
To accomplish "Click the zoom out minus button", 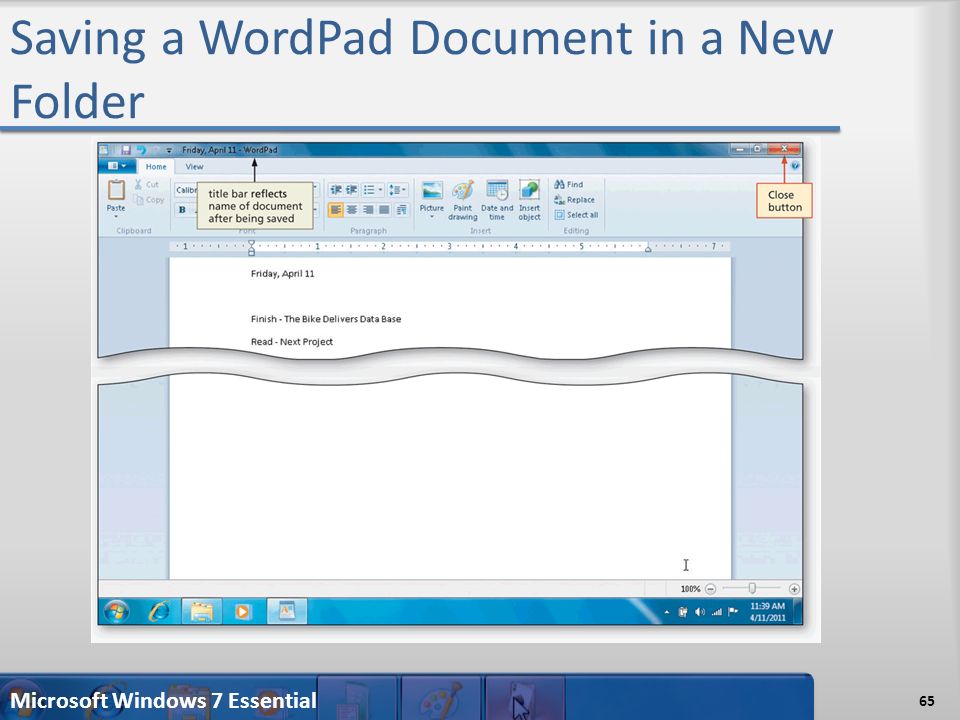I will tap(710, 589).
